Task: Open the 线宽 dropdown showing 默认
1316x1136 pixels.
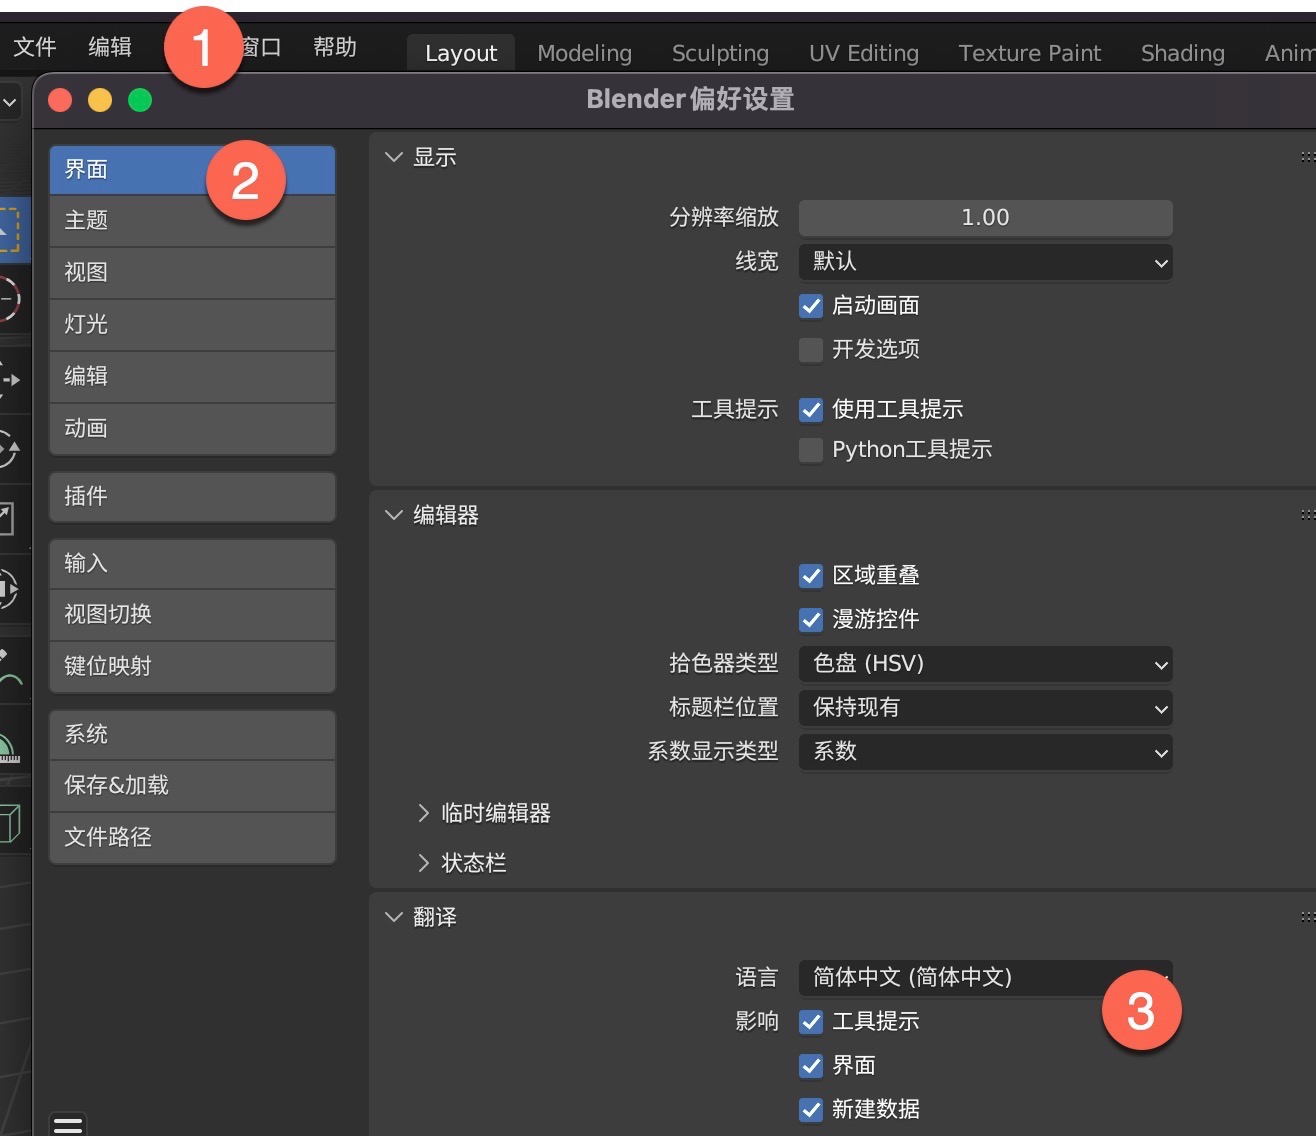Action: [985, 262]
